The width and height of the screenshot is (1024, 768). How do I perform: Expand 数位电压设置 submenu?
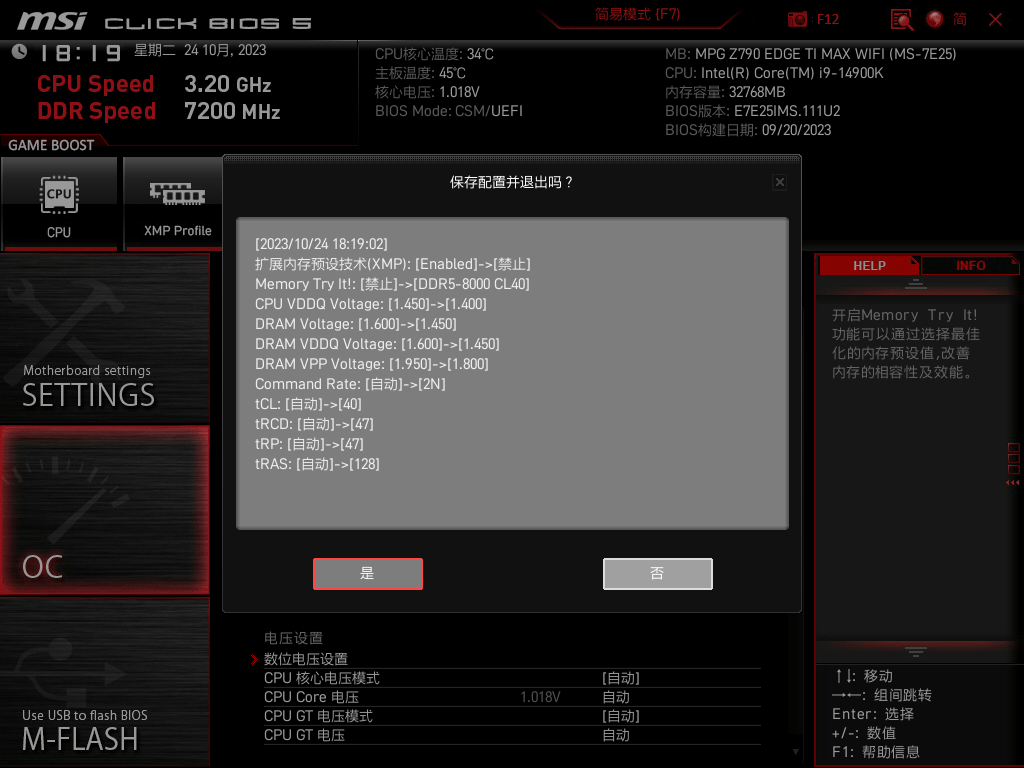[x=306, y=659]
